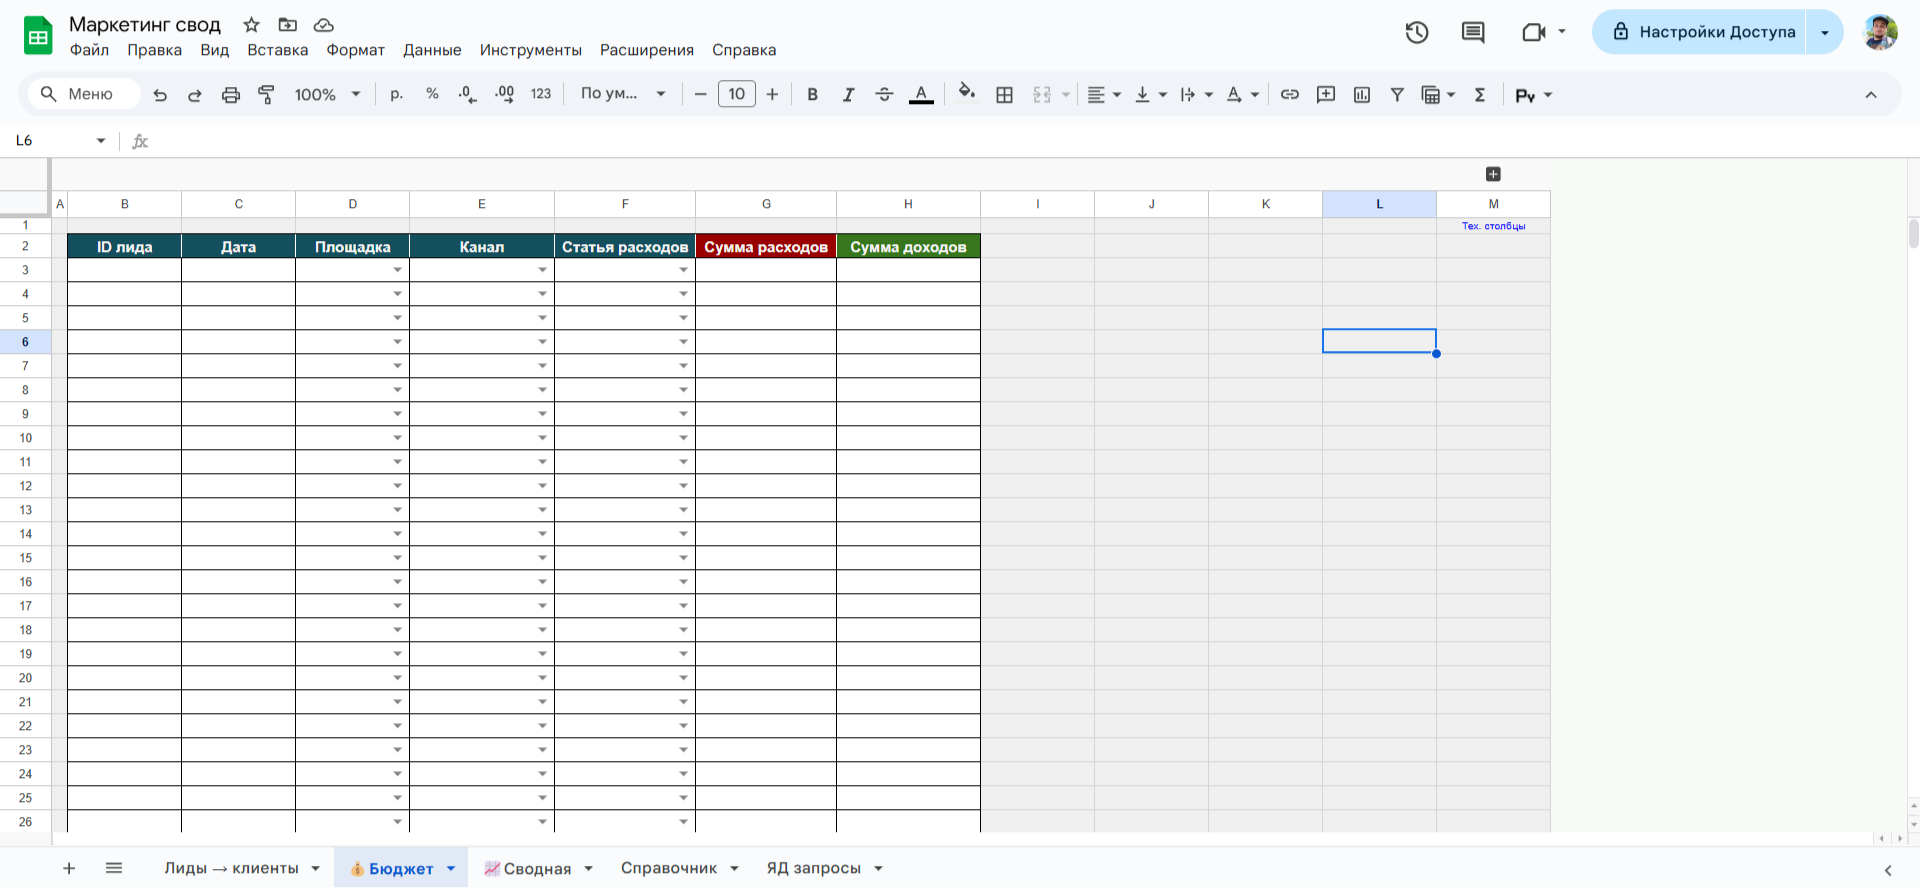Open the borders tool
This screenshot has width=1920, height=888.
(x=1004, y=94)
